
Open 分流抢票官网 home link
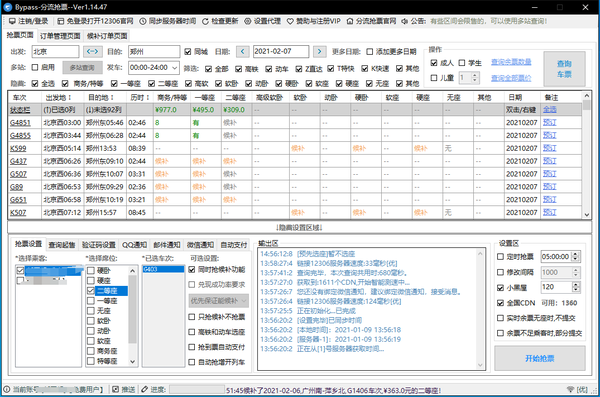pyautogui.click(x=371, y=21)
